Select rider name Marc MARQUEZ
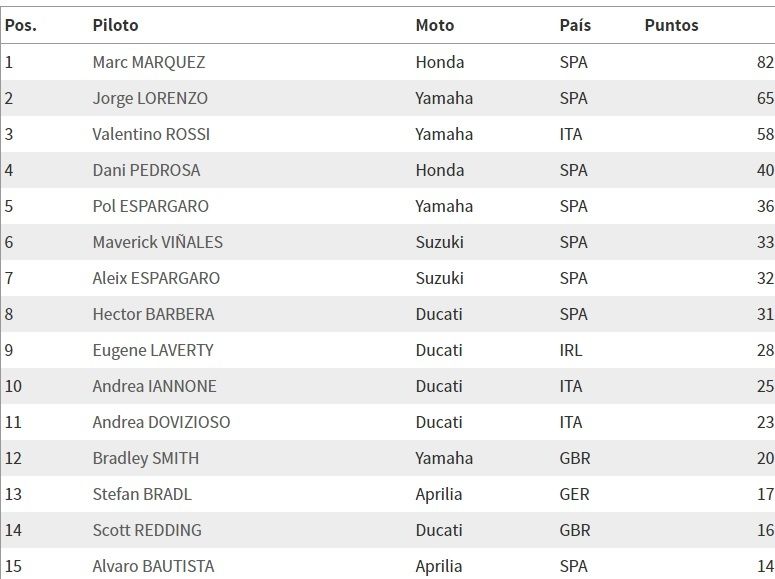Screen dimensions: 775x579 [x=149, y=62]
